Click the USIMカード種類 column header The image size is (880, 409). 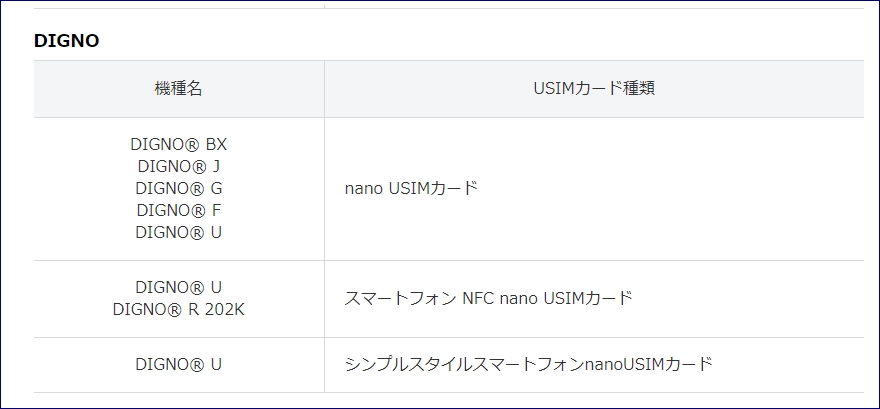point(594,89)
